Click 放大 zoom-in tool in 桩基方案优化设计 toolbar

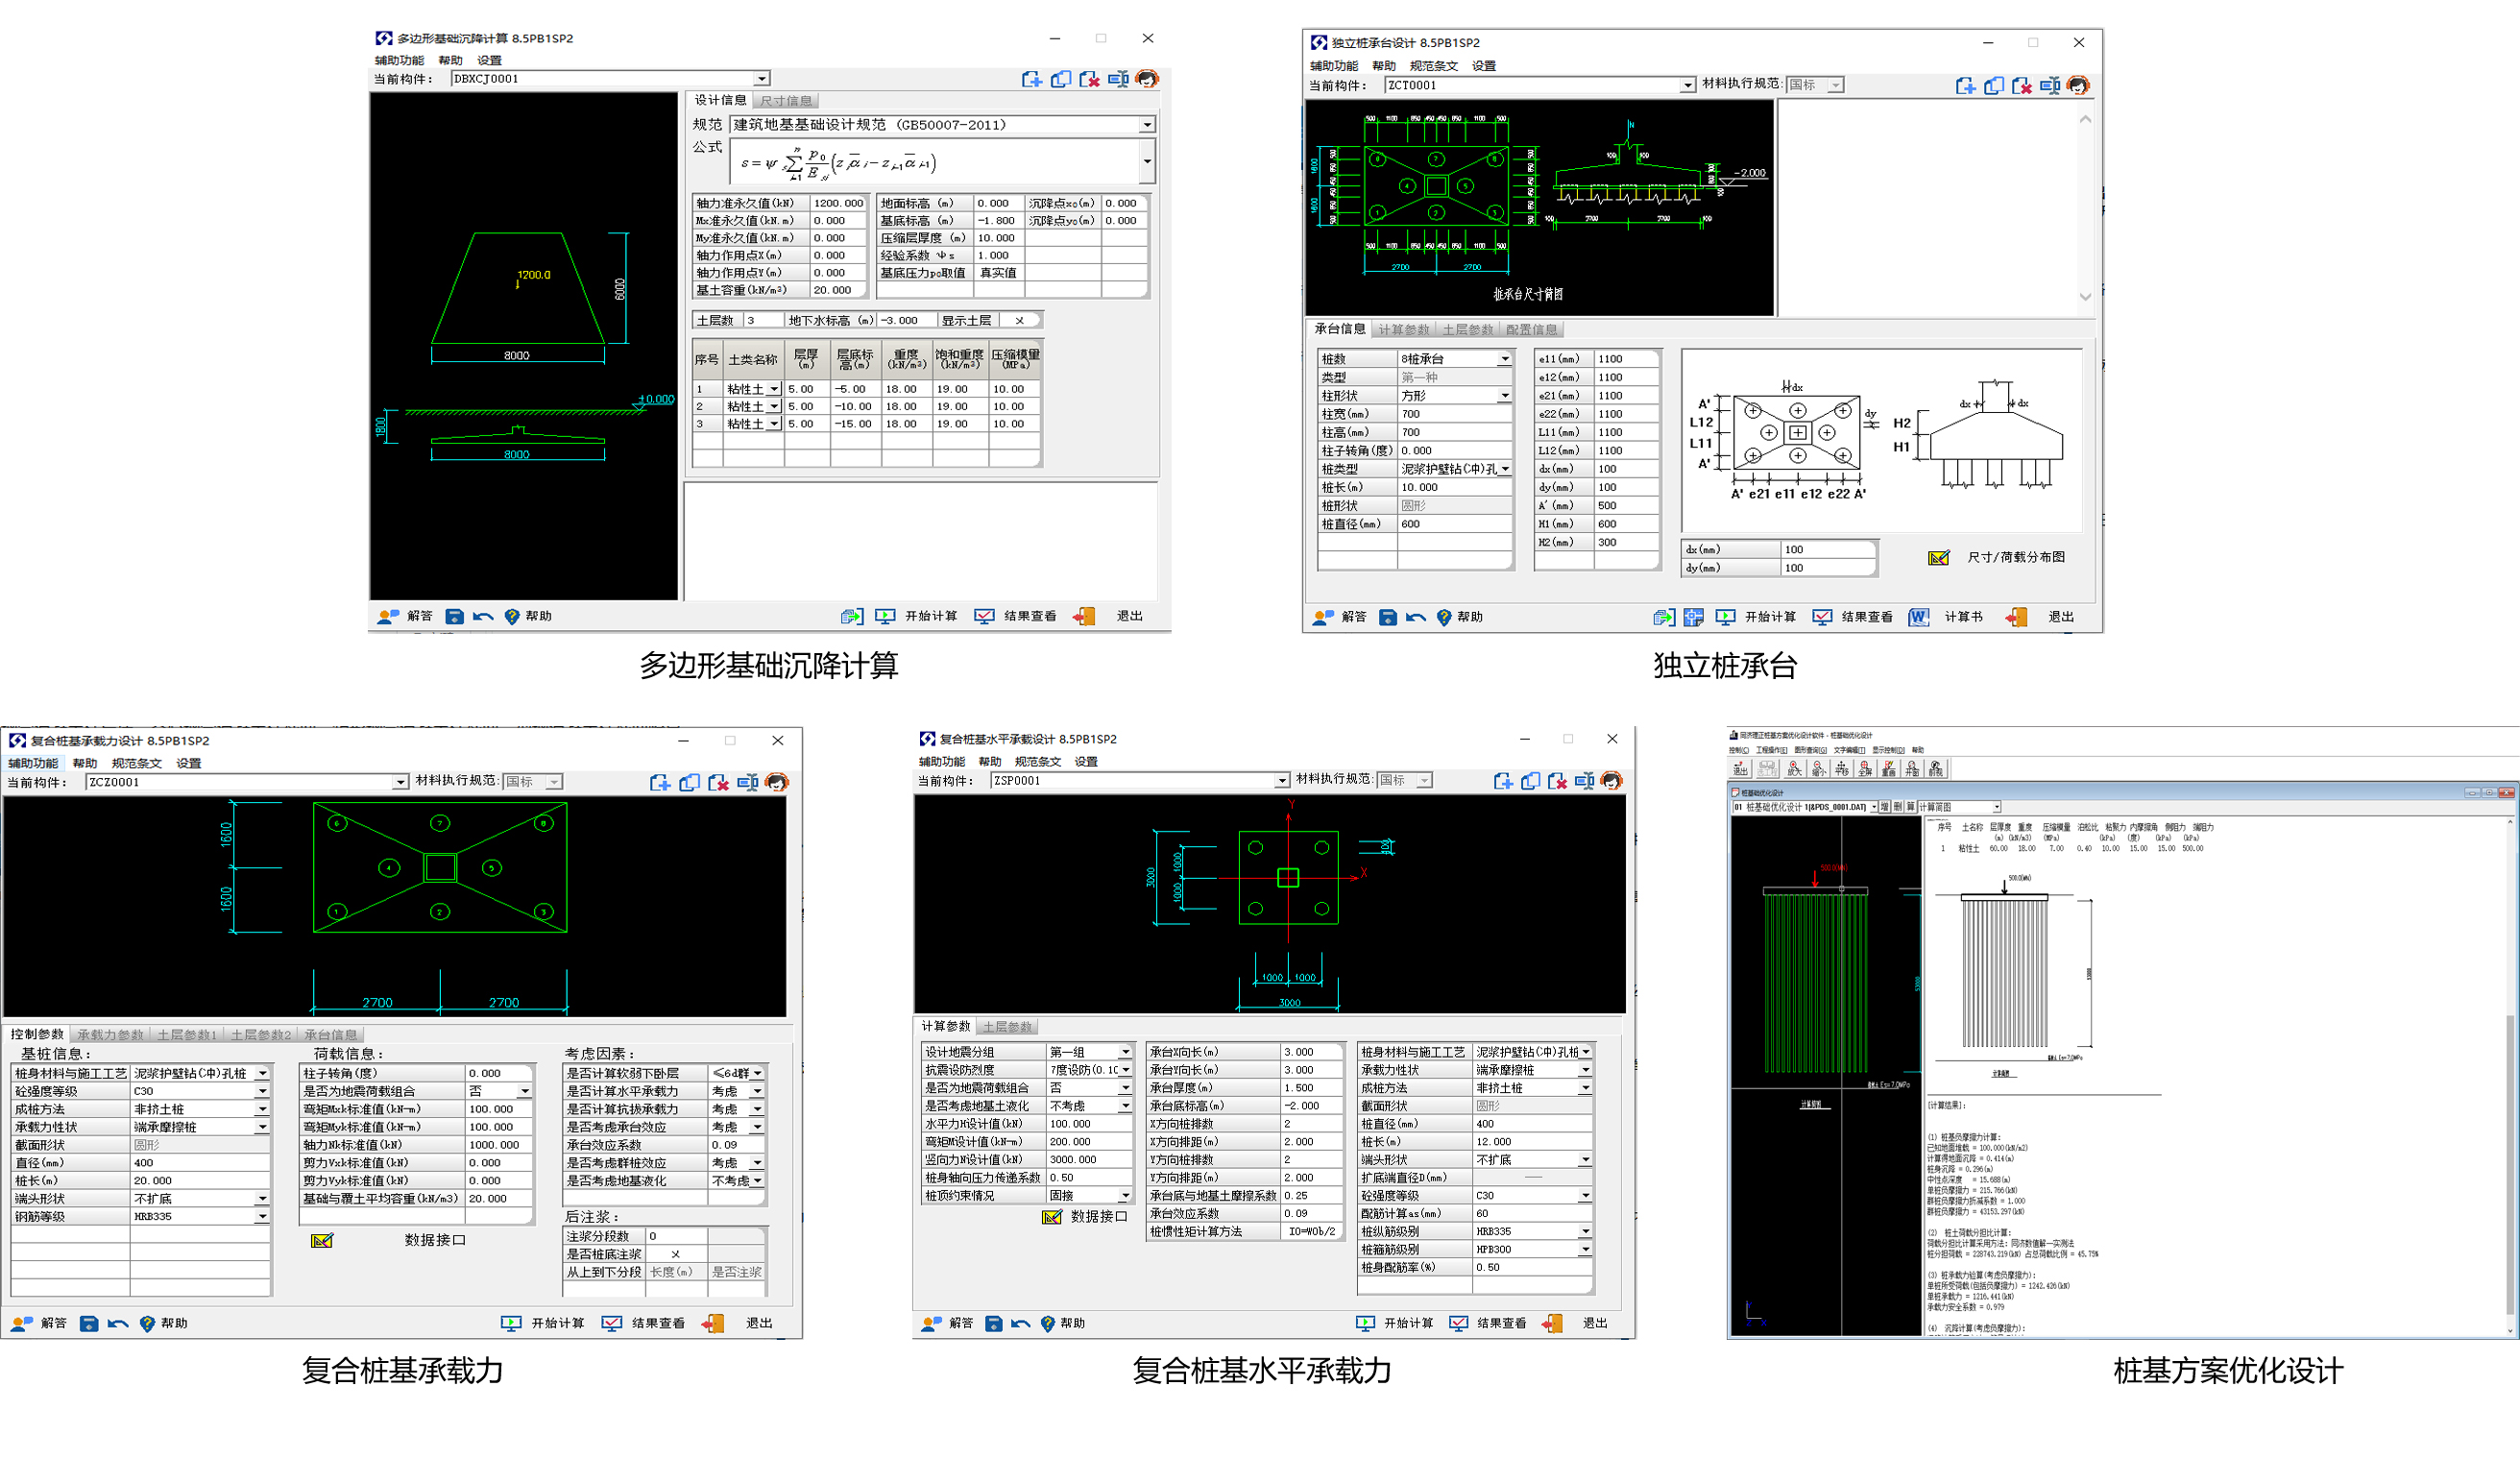tap(1795, 769)
